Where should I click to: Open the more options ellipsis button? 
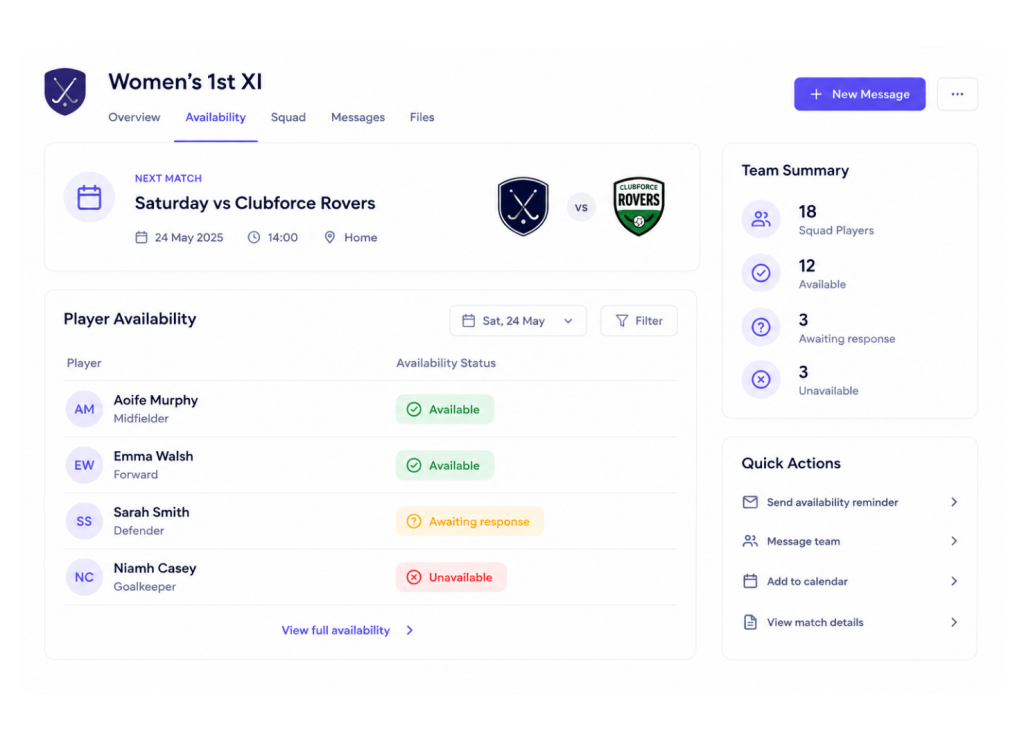(957, 94)
